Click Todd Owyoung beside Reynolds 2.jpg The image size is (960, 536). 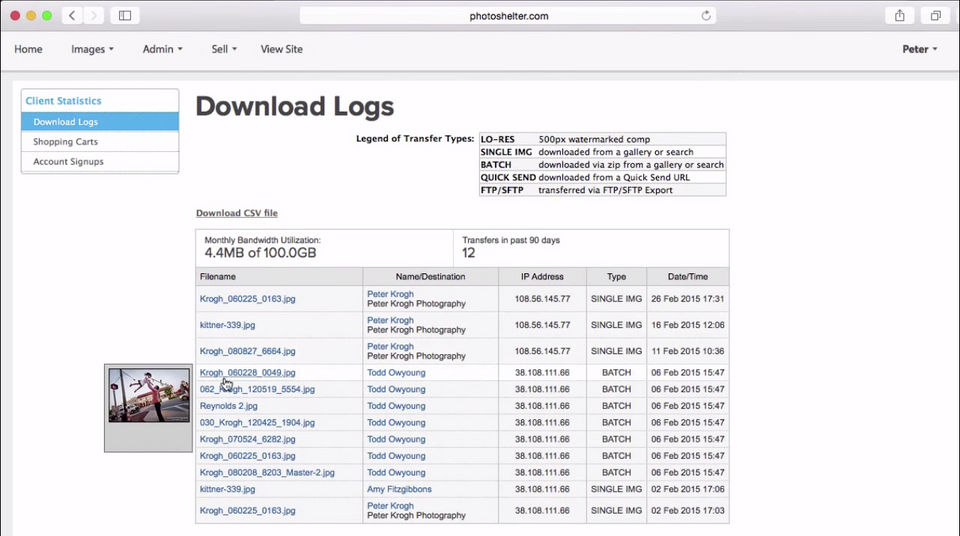pyautogui.click(x=396, y=406)
